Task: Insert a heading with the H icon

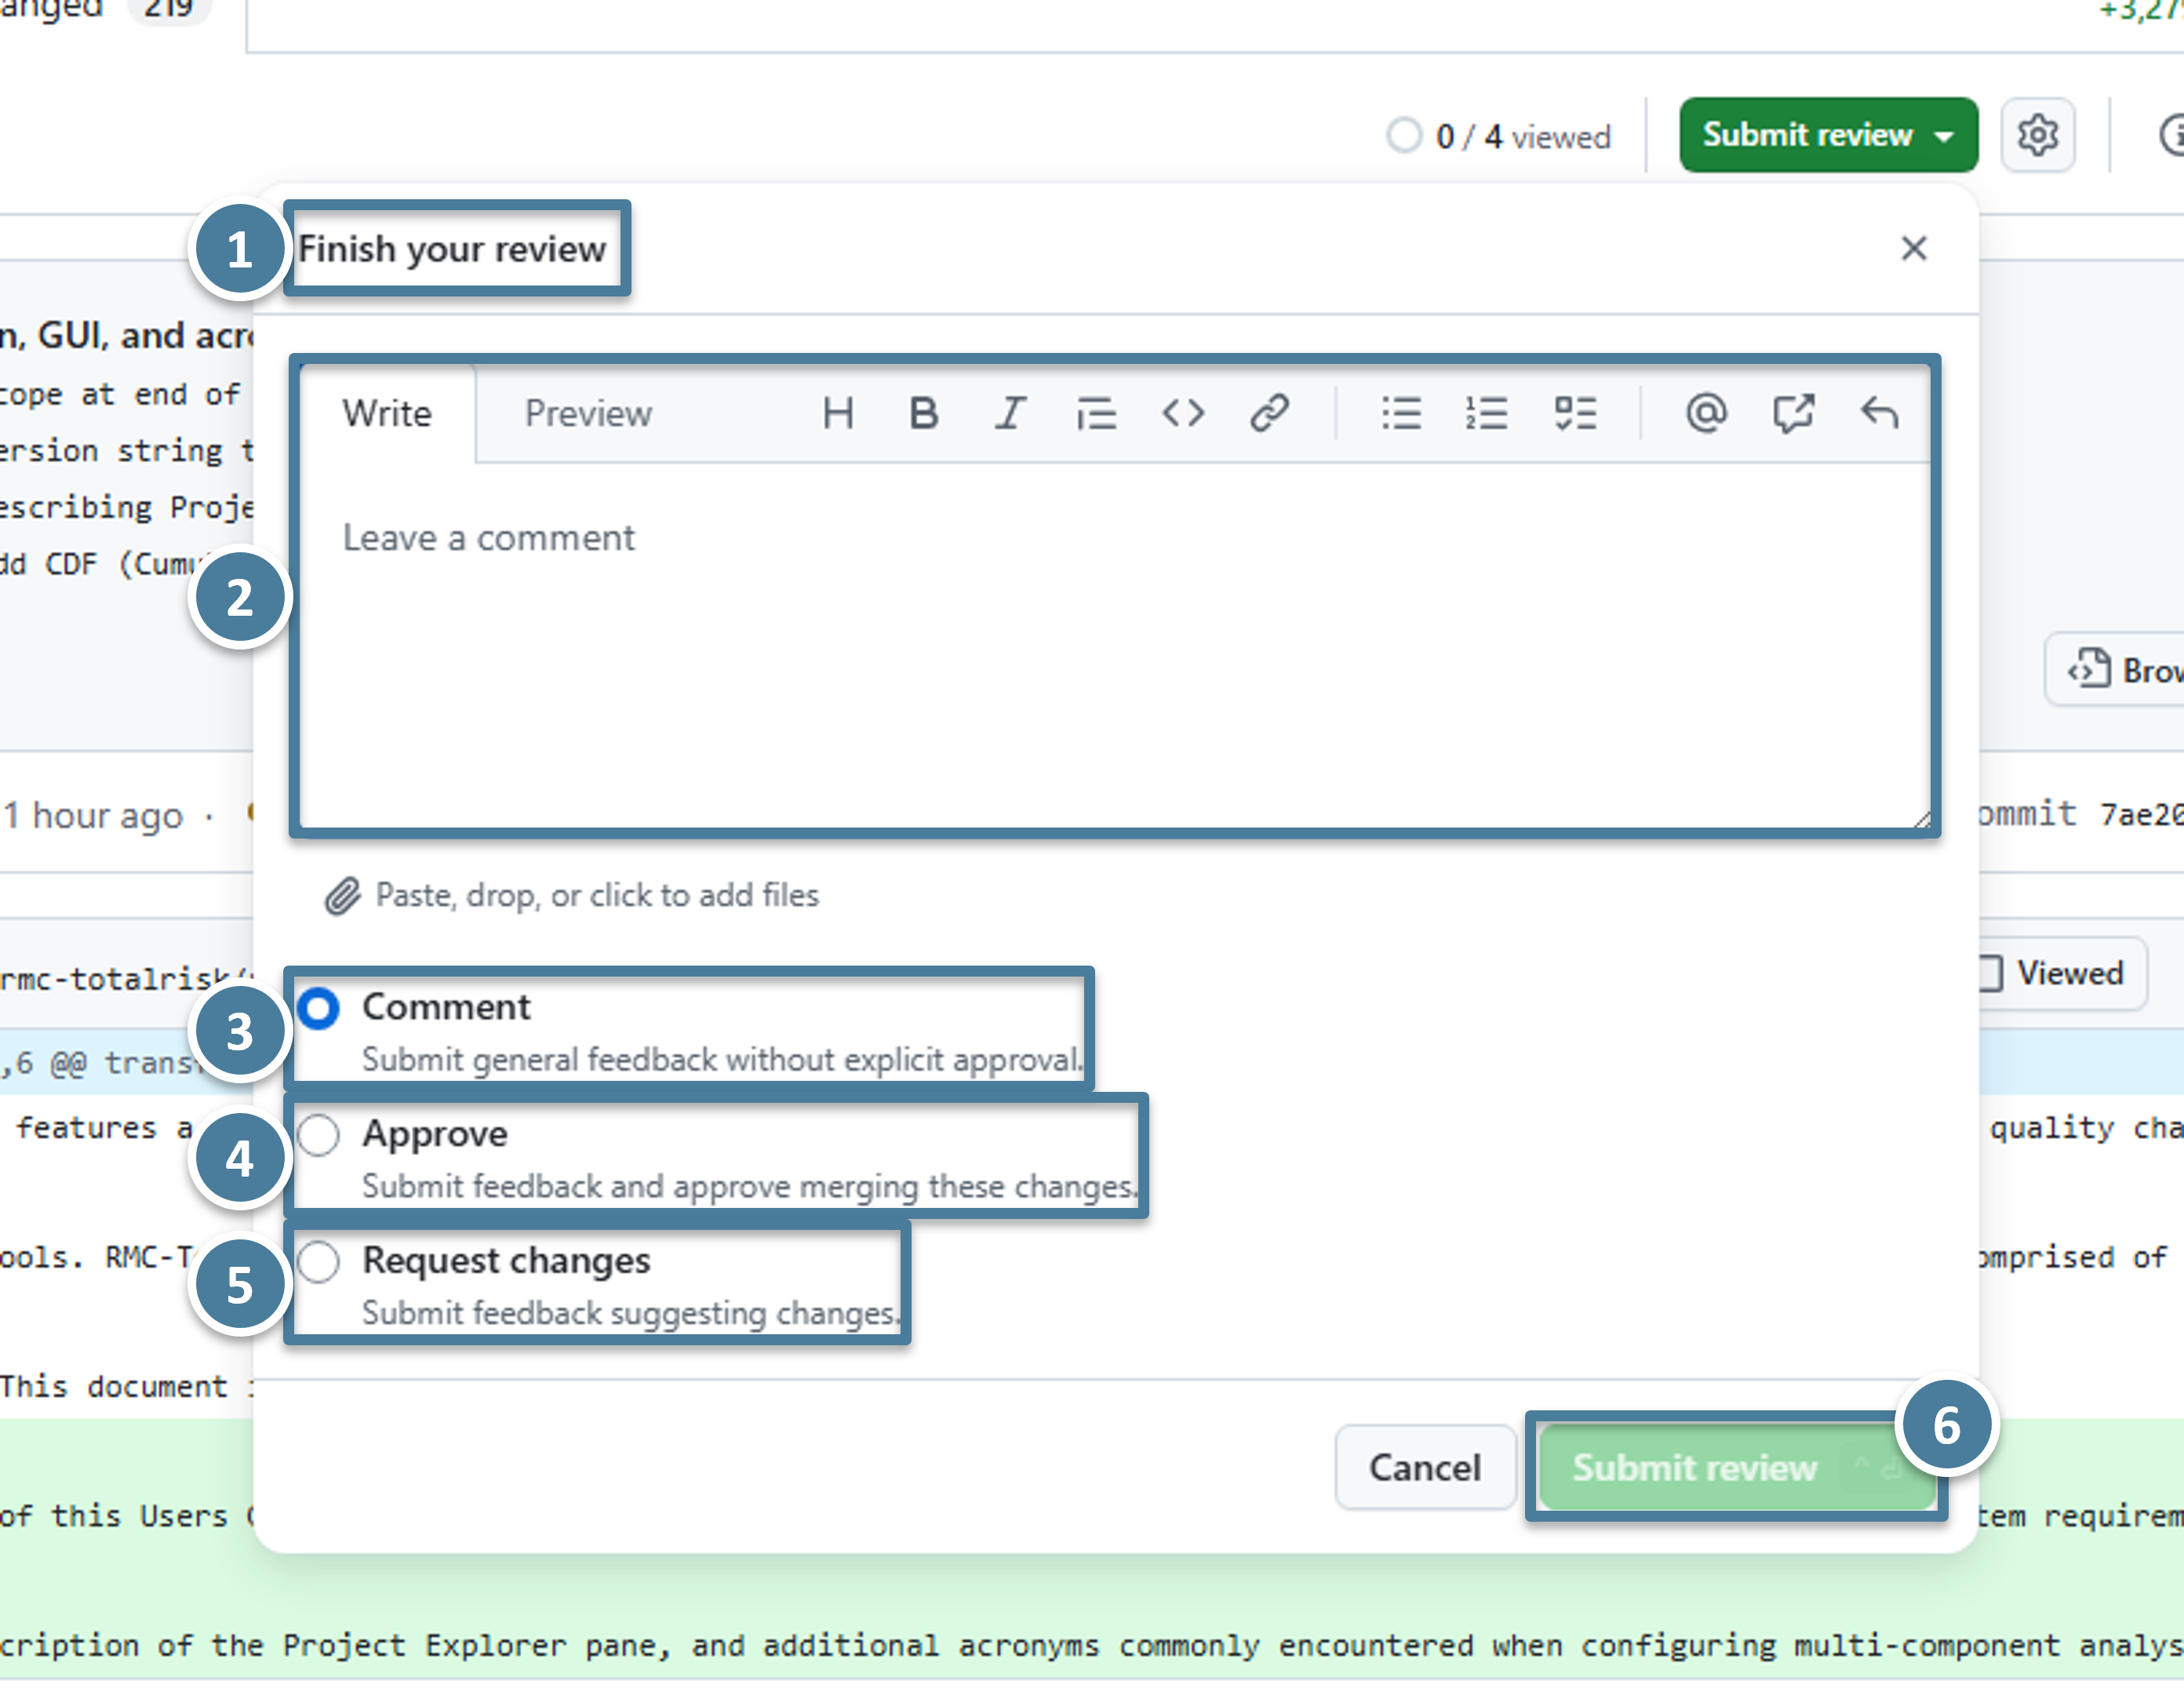Action: click(x=837, y=413)
